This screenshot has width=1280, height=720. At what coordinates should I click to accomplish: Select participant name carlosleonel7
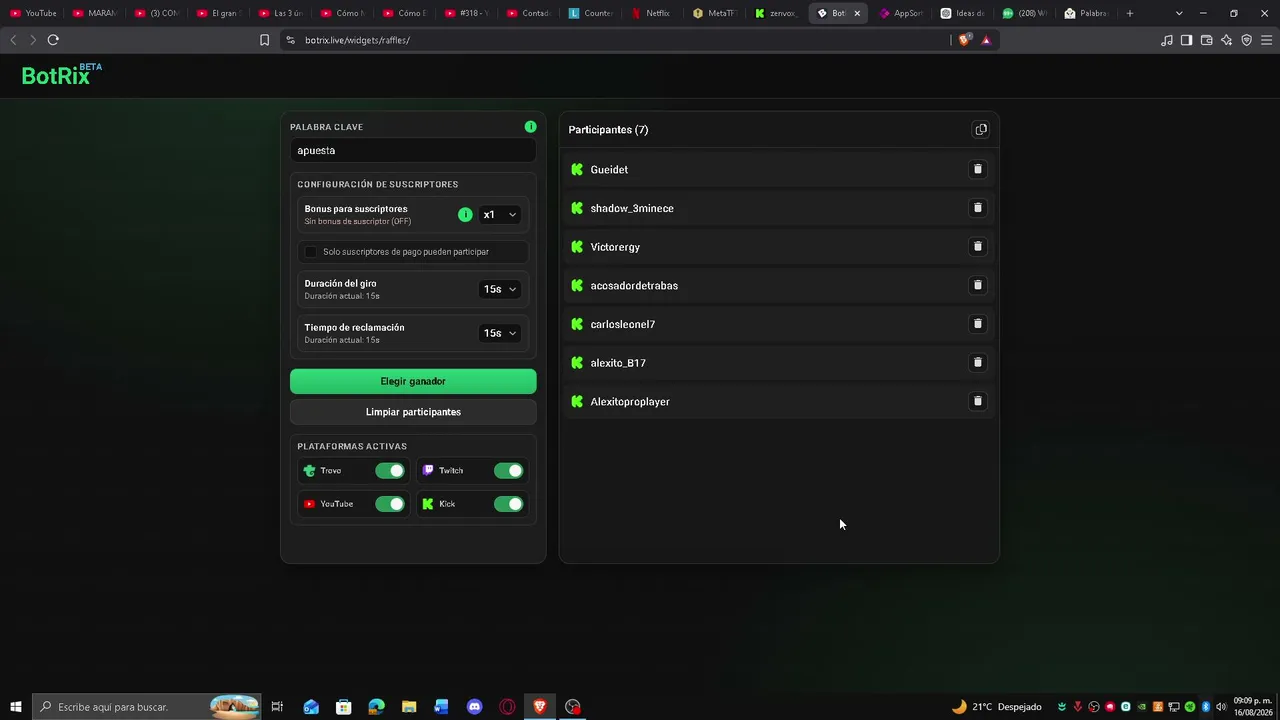point(623,324)
